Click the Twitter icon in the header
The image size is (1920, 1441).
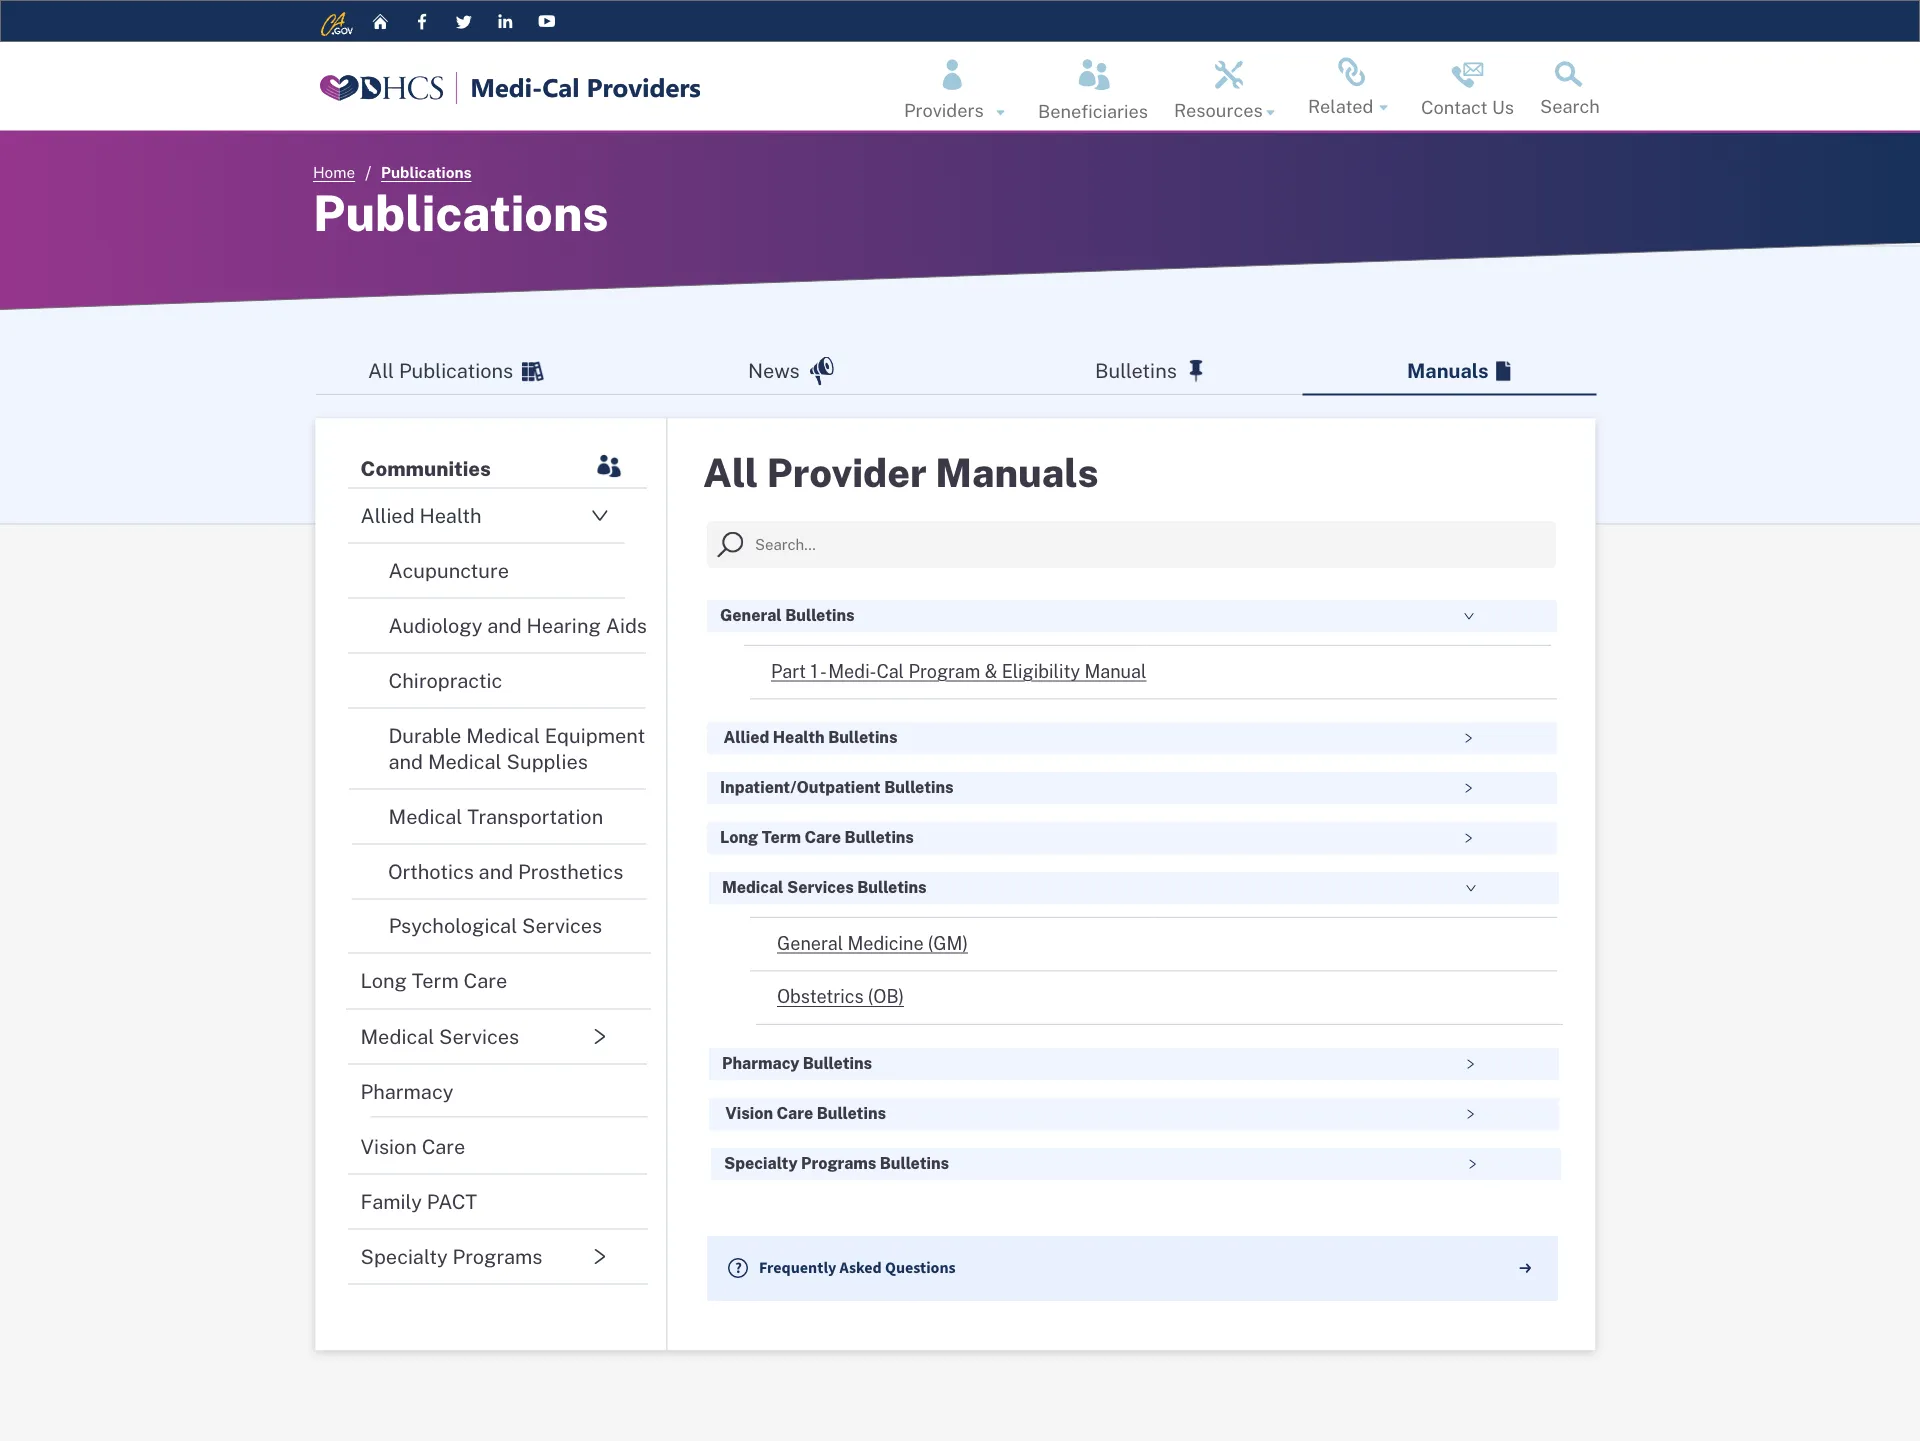(x=463, y=20)
